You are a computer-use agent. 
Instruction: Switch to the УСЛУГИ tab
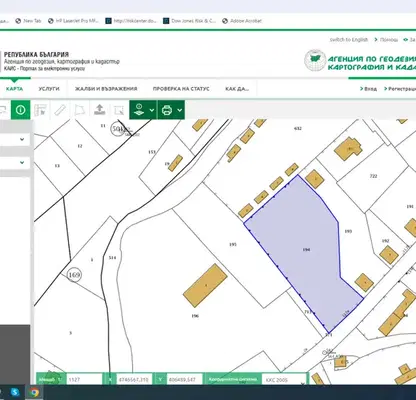[x=49, y=89]
